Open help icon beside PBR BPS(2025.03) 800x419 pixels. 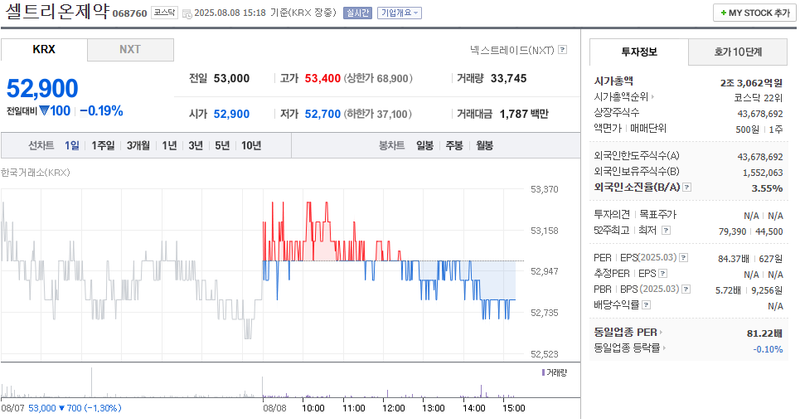(686, 289)
